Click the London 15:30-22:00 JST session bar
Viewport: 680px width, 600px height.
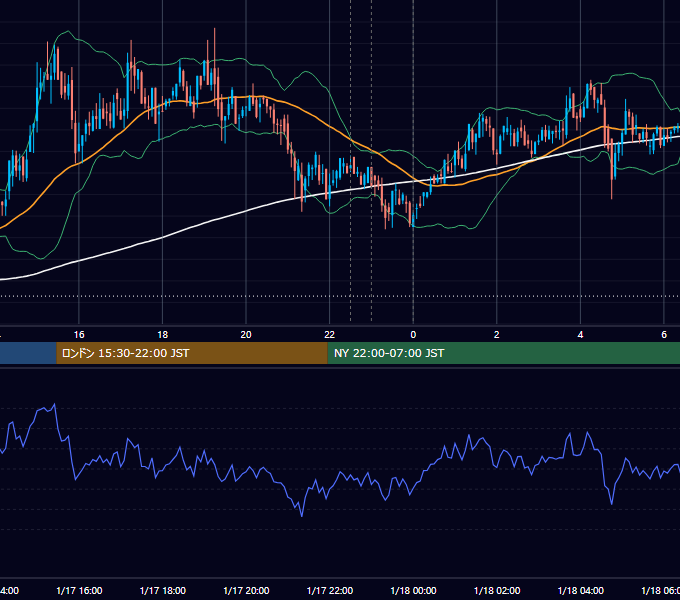click(x=192, y=353)
